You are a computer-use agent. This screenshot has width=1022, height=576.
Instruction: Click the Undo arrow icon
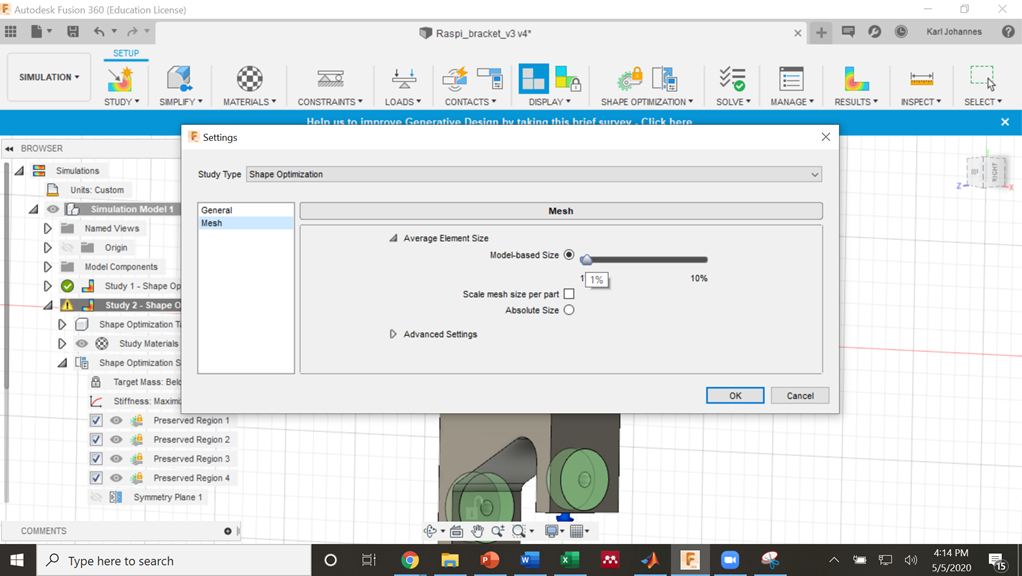[x=99, y=31]
